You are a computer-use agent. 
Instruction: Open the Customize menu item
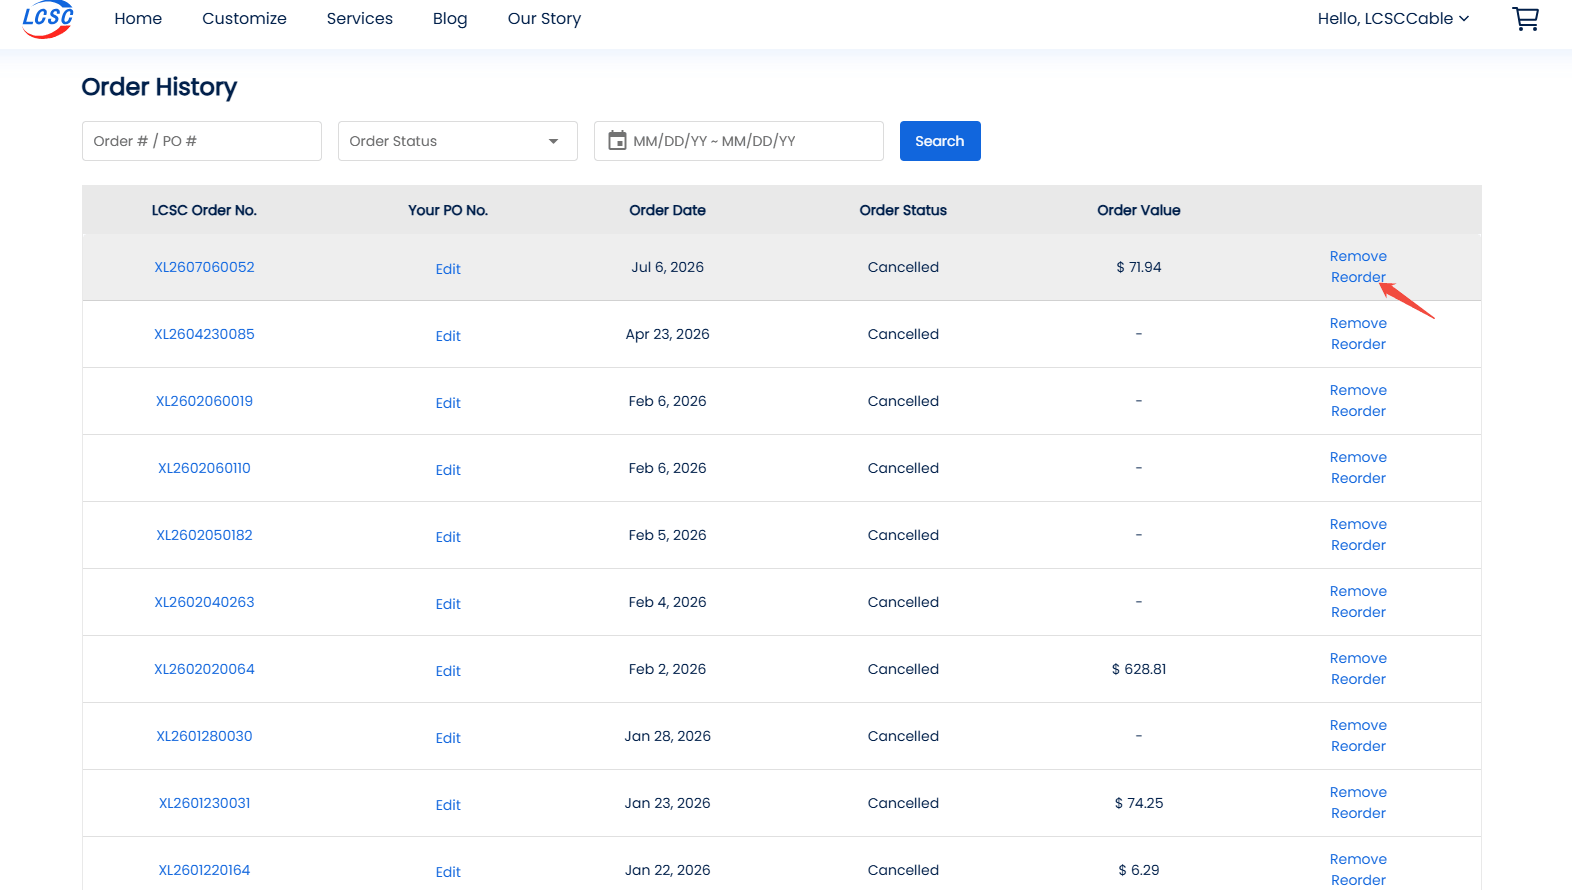[244, 19]
